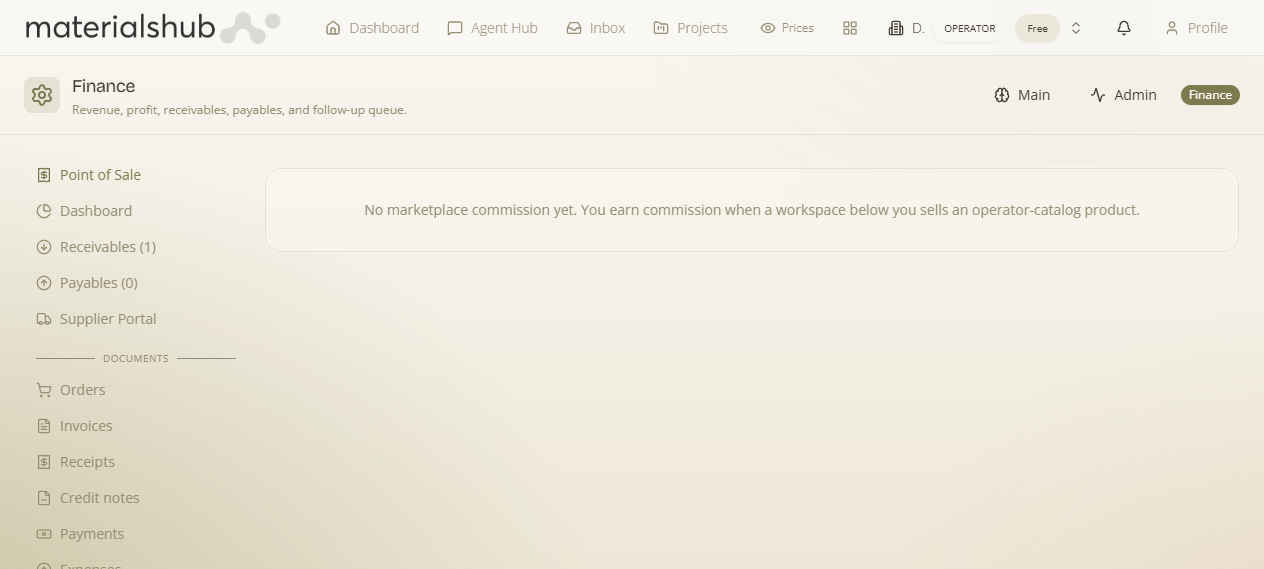Open Orders under Documents
Screen dimensions: 1264x569
tap(82, 390)
